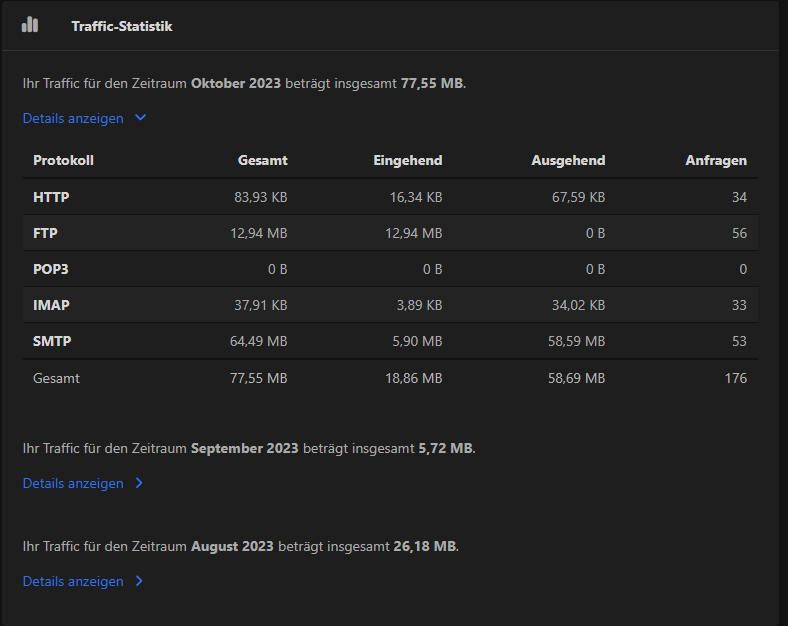Open 'Details anzeigen' link for September 2023
This screenshot has height=626, width=788.
(x=73, y=483)
